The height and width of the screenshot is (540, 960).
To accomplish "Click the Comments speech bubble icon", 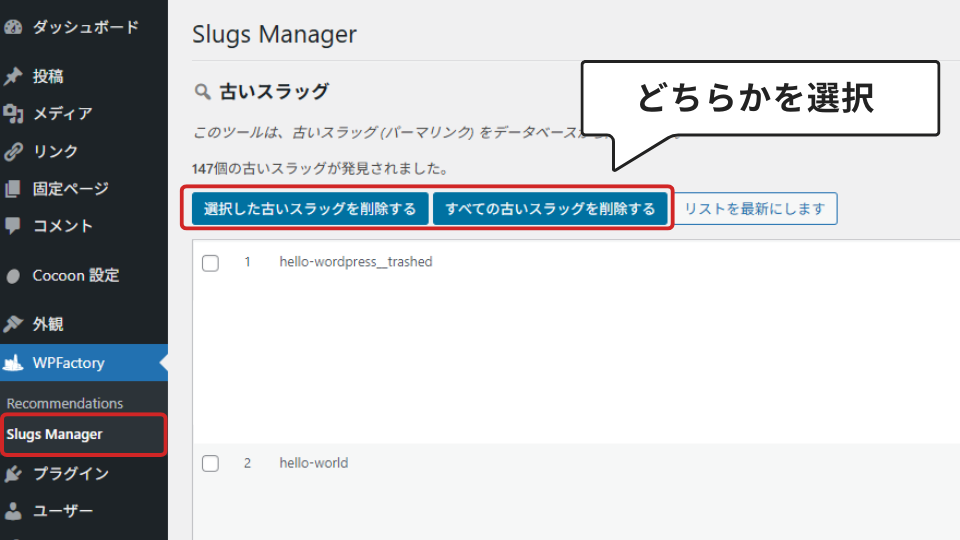I will 13,226.
